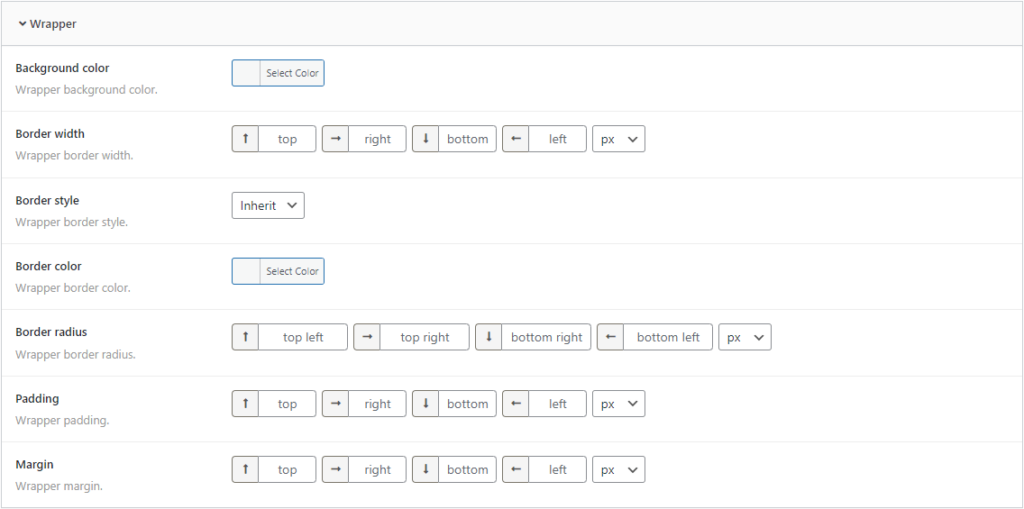Click Select Color for Border color
This screenshot has width=1024, height=509.
pyautogui.click(x=292, y=271)
